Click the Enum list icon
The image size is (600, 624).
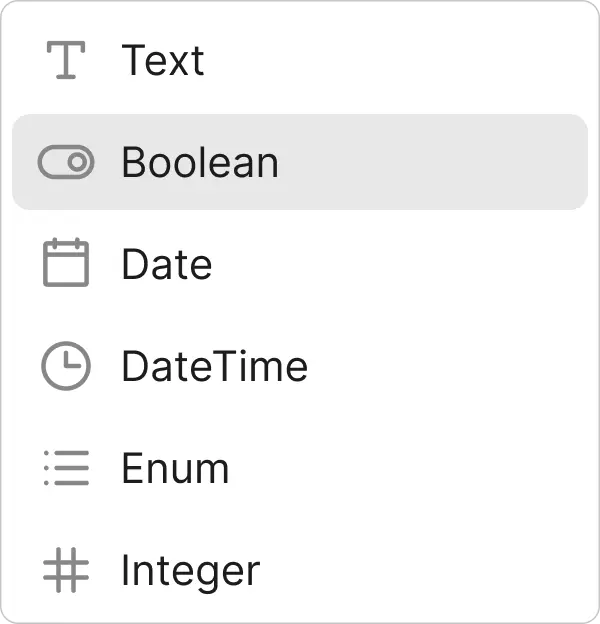click(x=66, y=468)
